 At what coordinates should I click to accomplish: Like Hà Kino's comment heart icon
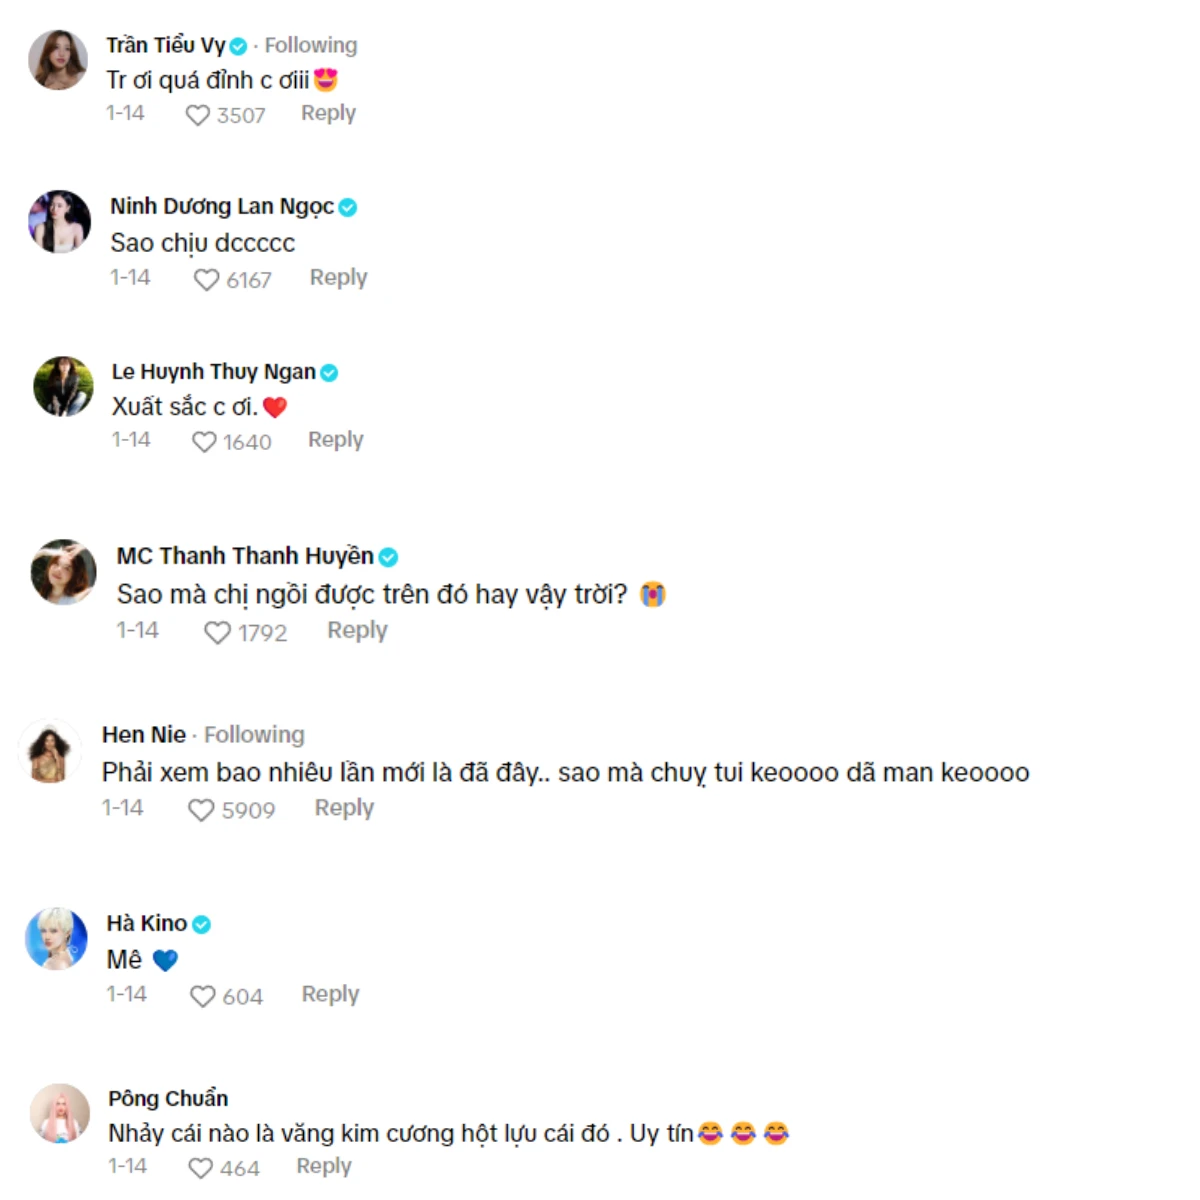(203, 997)
